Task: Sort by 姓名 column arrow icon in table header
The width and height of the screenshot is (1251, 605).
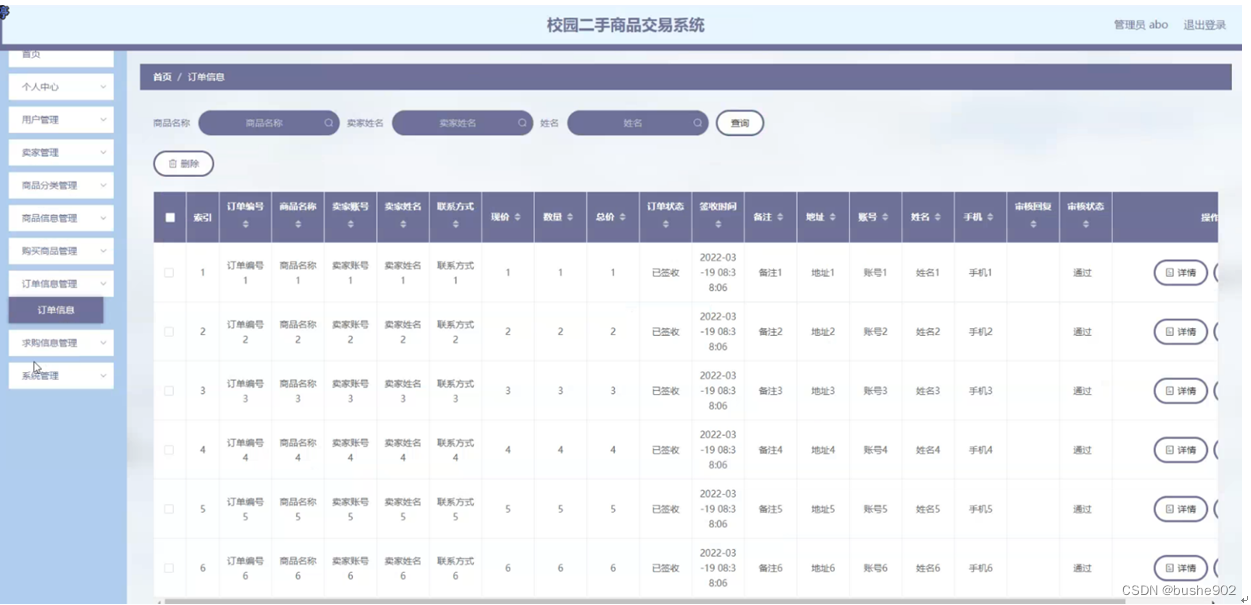Action: click(937, 217)
